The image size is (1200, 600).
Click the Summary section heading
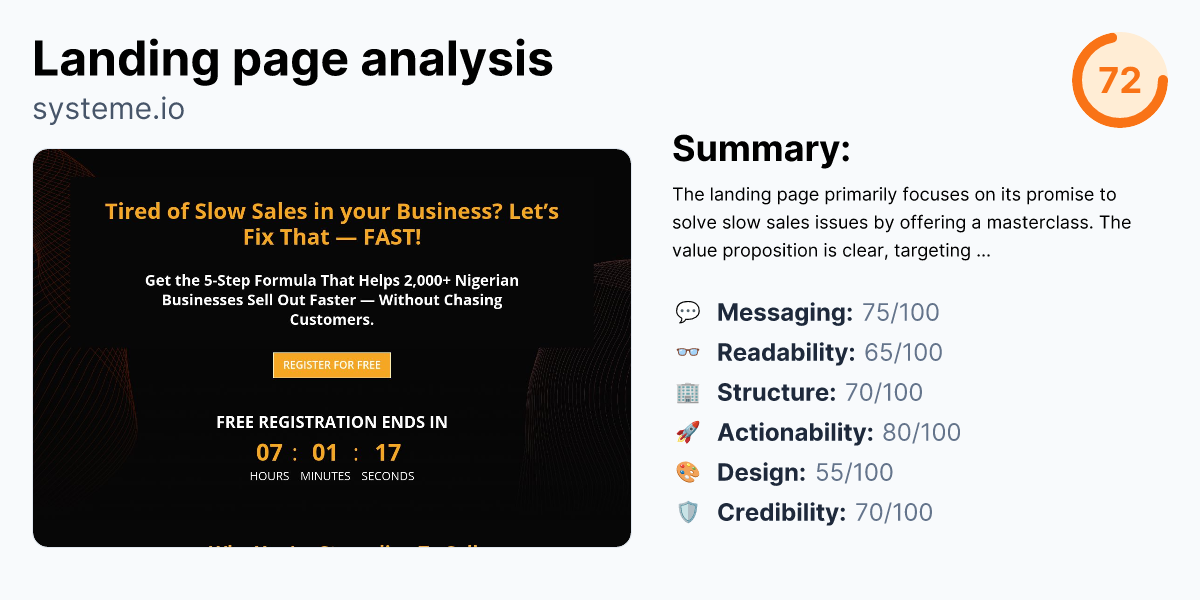[x=761, y=148]
